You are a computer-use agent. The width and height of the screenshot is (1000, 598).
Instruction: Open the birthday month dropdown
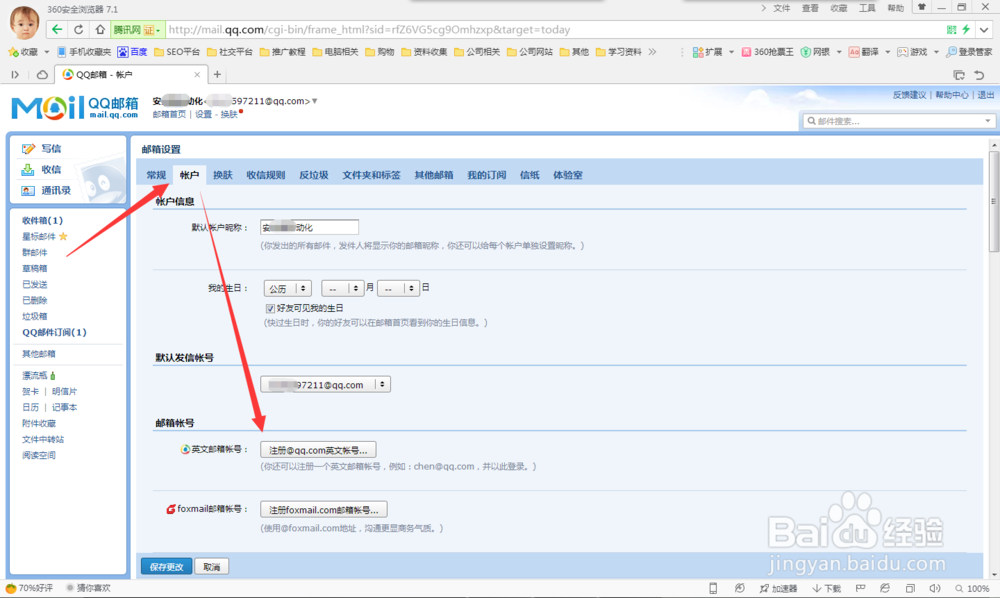click(342, 289)
